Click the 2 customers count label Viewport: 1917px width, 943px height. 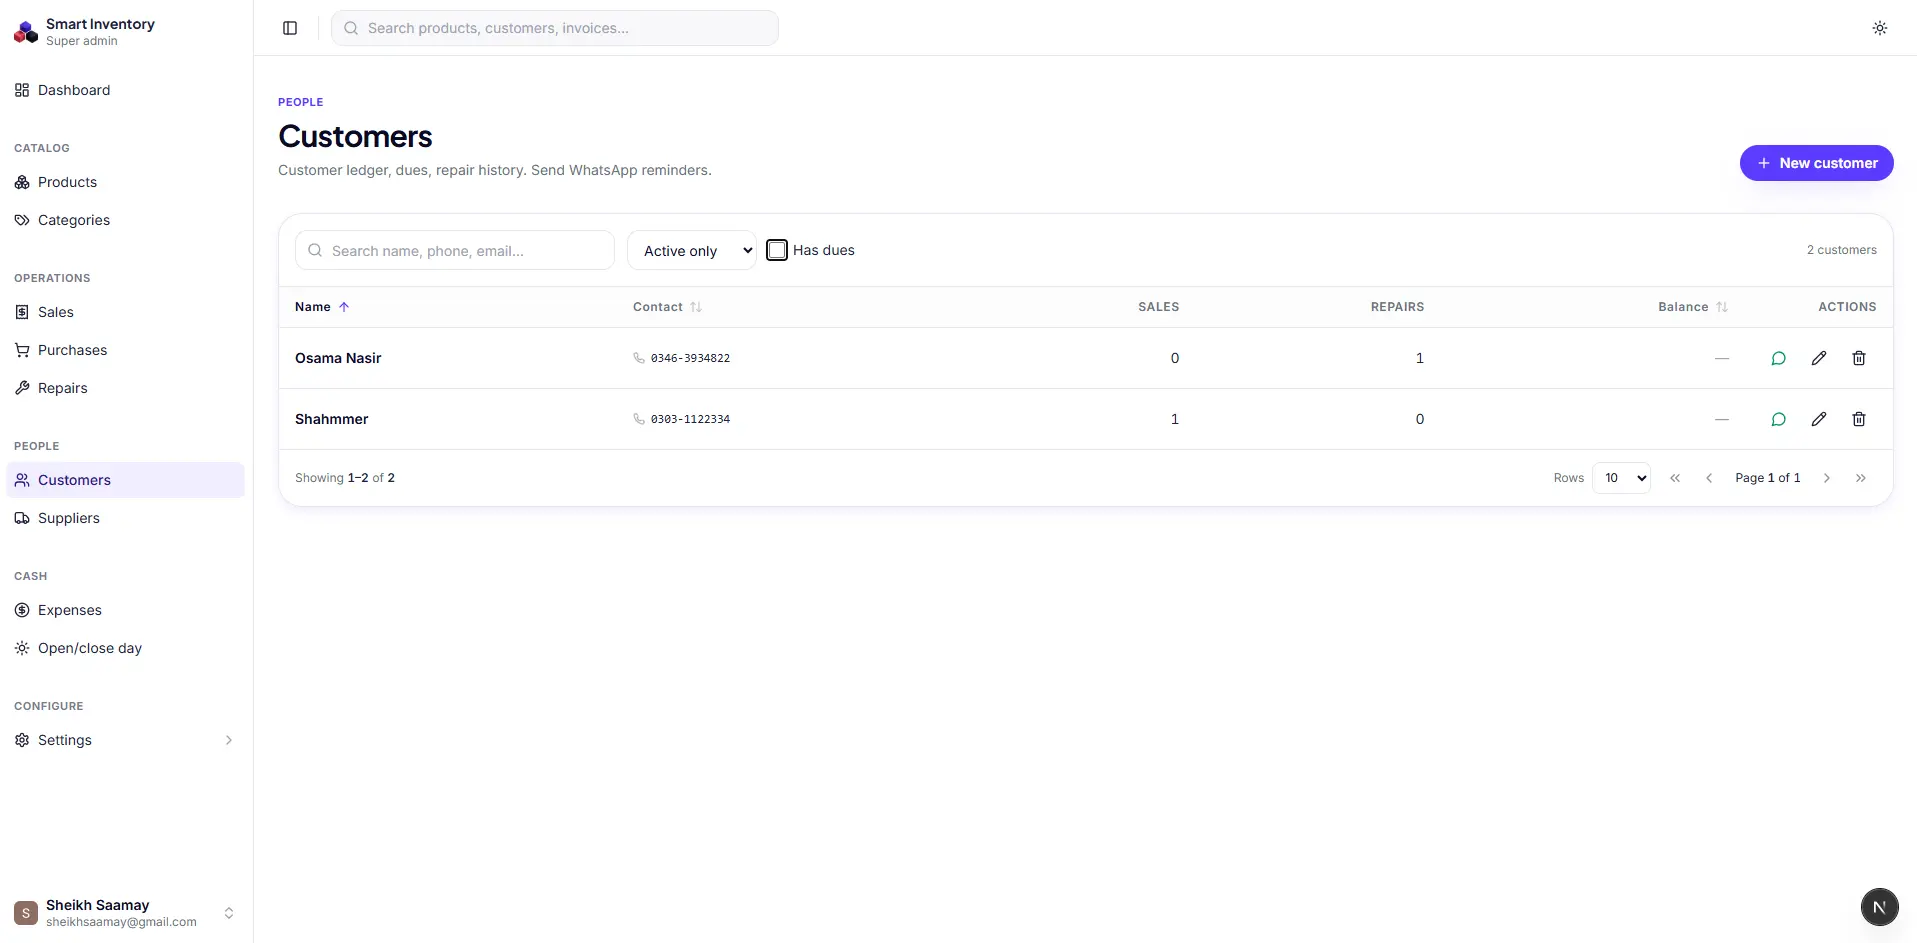1841,250
